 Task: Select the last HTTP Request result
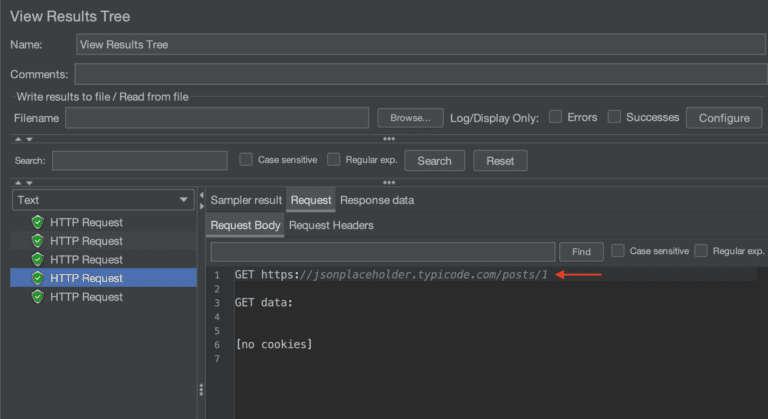pos(103,297)
